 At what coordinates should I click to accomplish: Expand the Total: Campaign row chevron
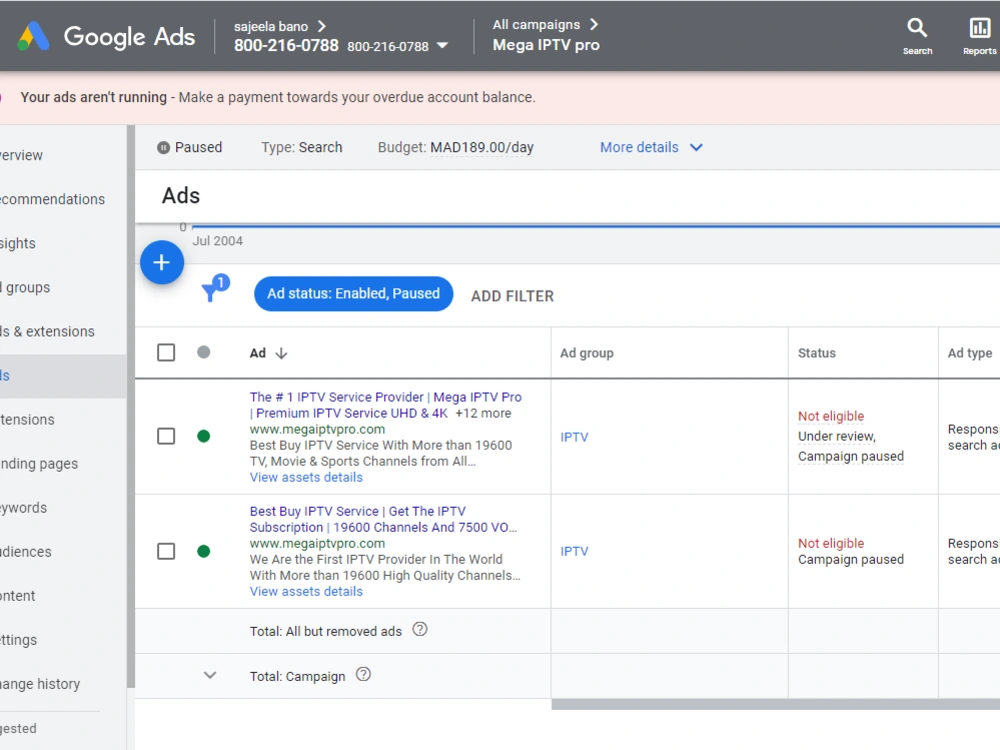(x=210, y=675)
